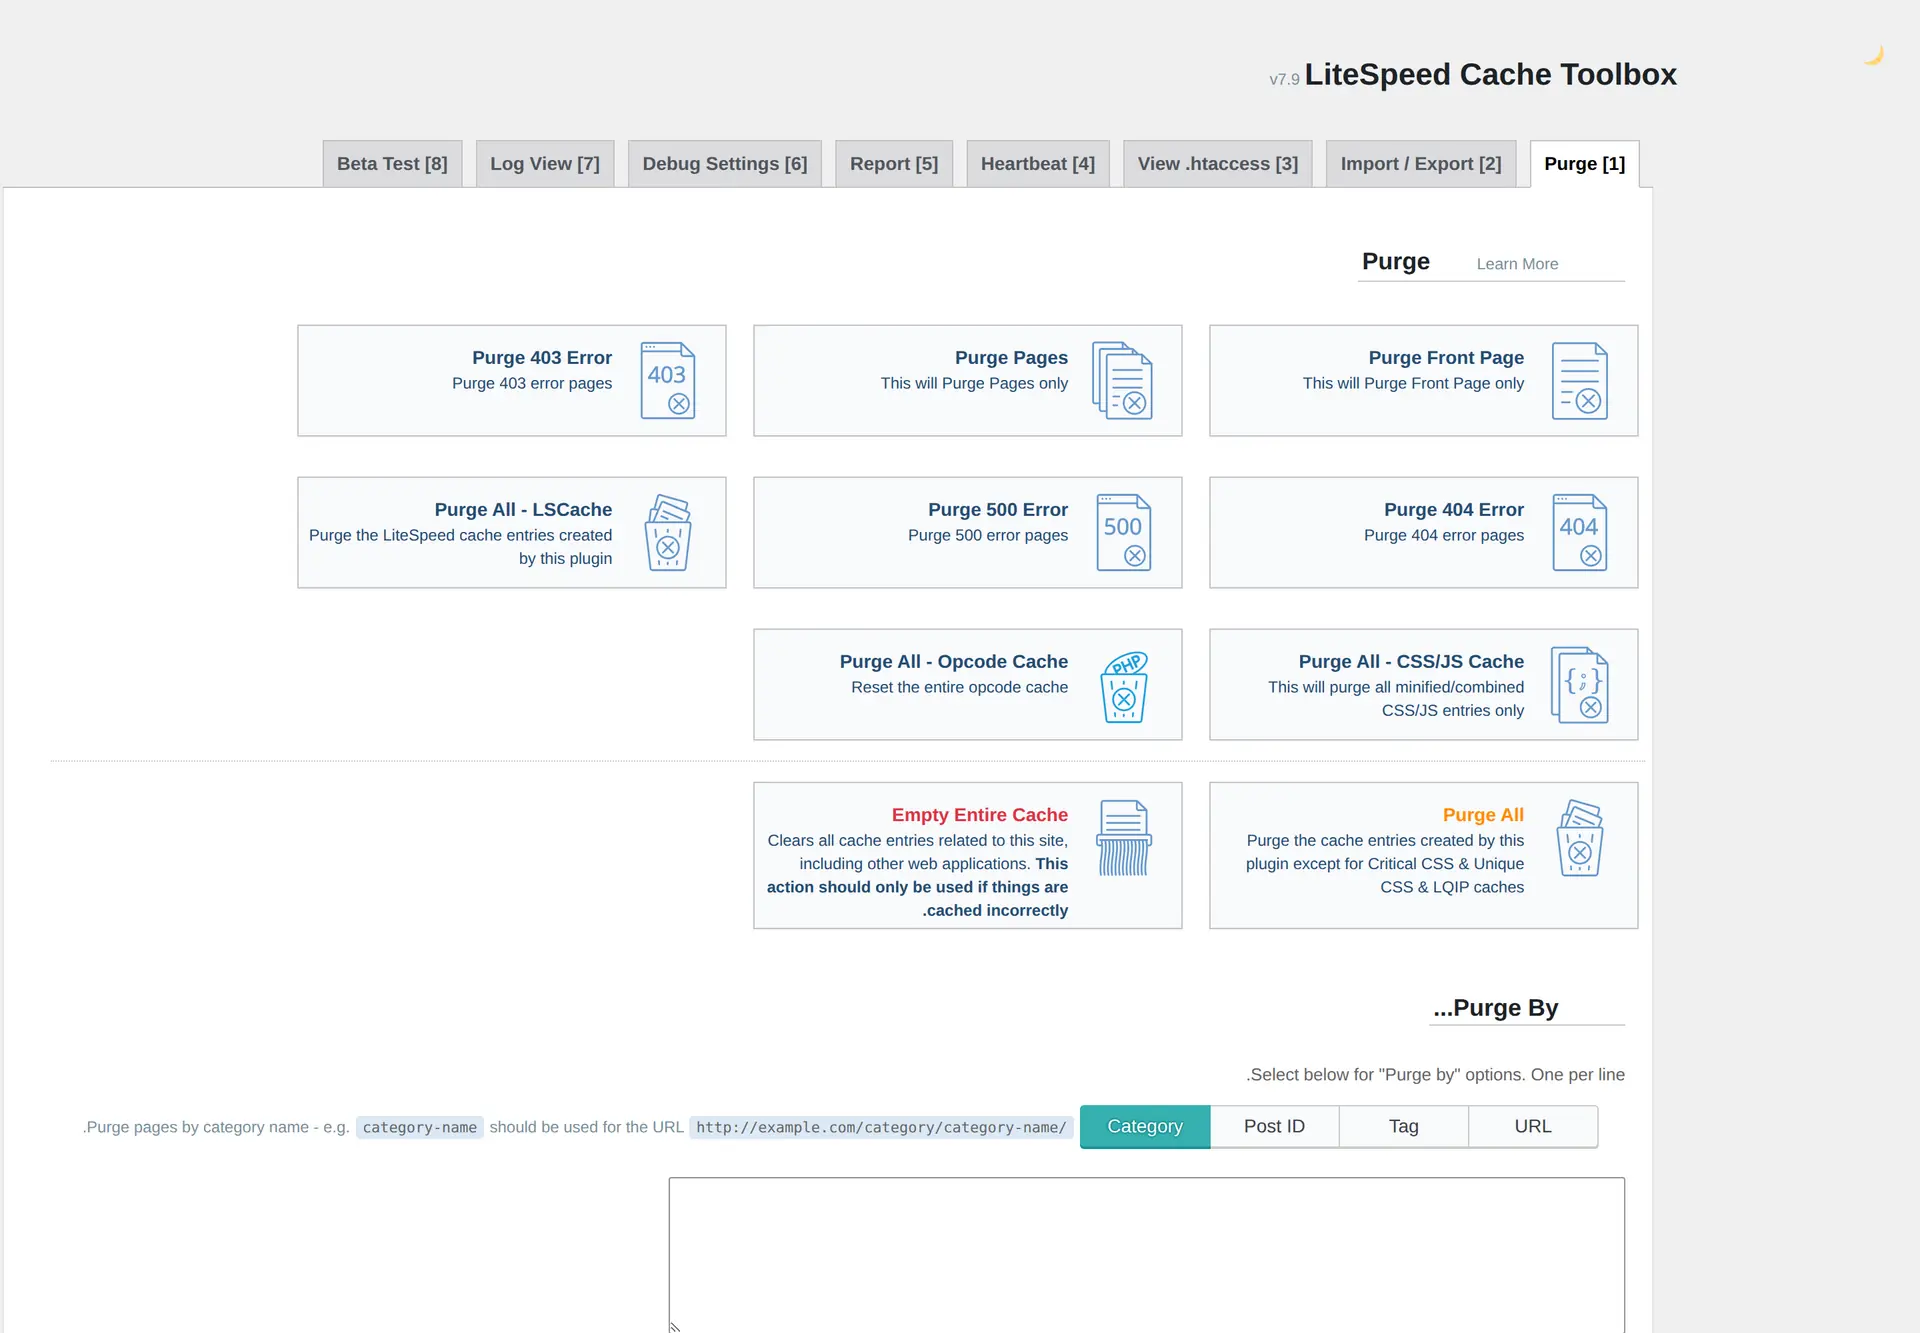Click the Empty Entire Cache shredder icon

1124,838
